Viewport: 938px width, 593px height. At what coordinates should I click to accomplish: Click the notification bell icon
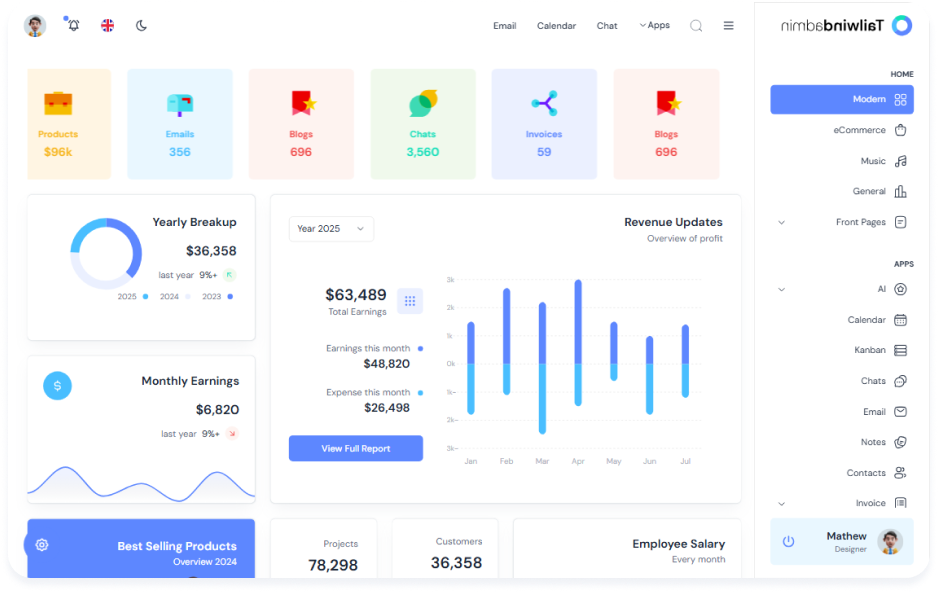[x=73, y=26]
